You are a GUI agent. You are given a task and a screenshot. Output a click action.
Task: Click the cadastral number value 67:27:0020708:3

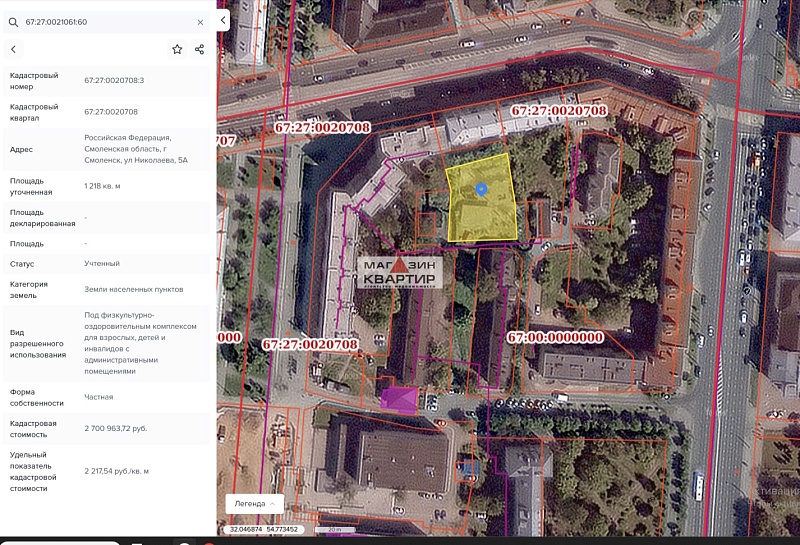coord(114,80)
